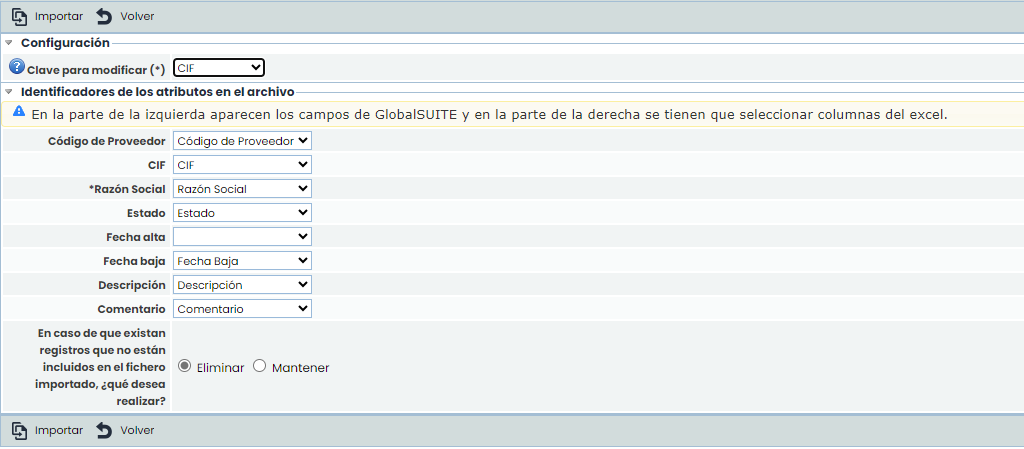Open the Descripción column dropdown
Image resolution: width=1024 pixels, height=449 pixels.
coord(242,285)
